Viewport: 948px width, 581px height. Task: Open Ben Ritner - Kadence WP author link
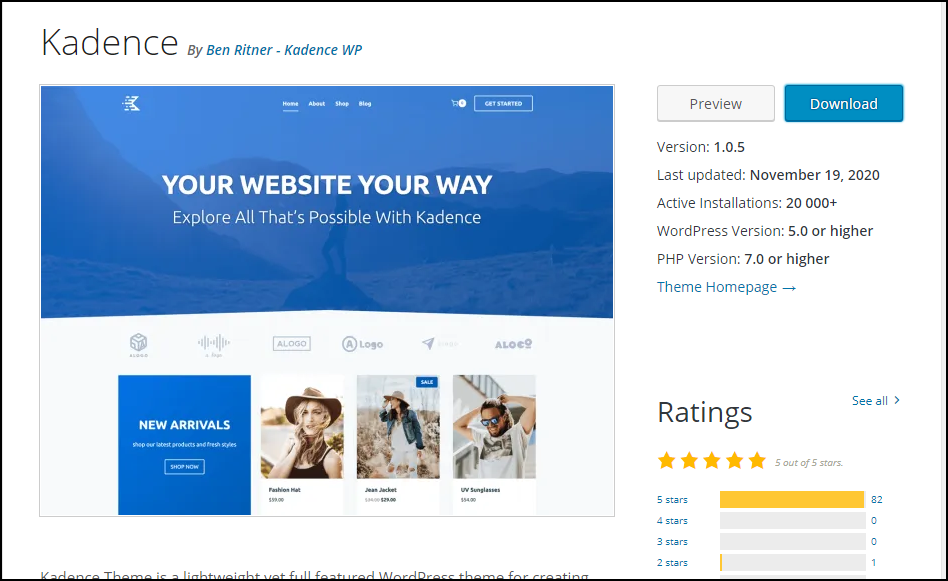tap(284, 50)
